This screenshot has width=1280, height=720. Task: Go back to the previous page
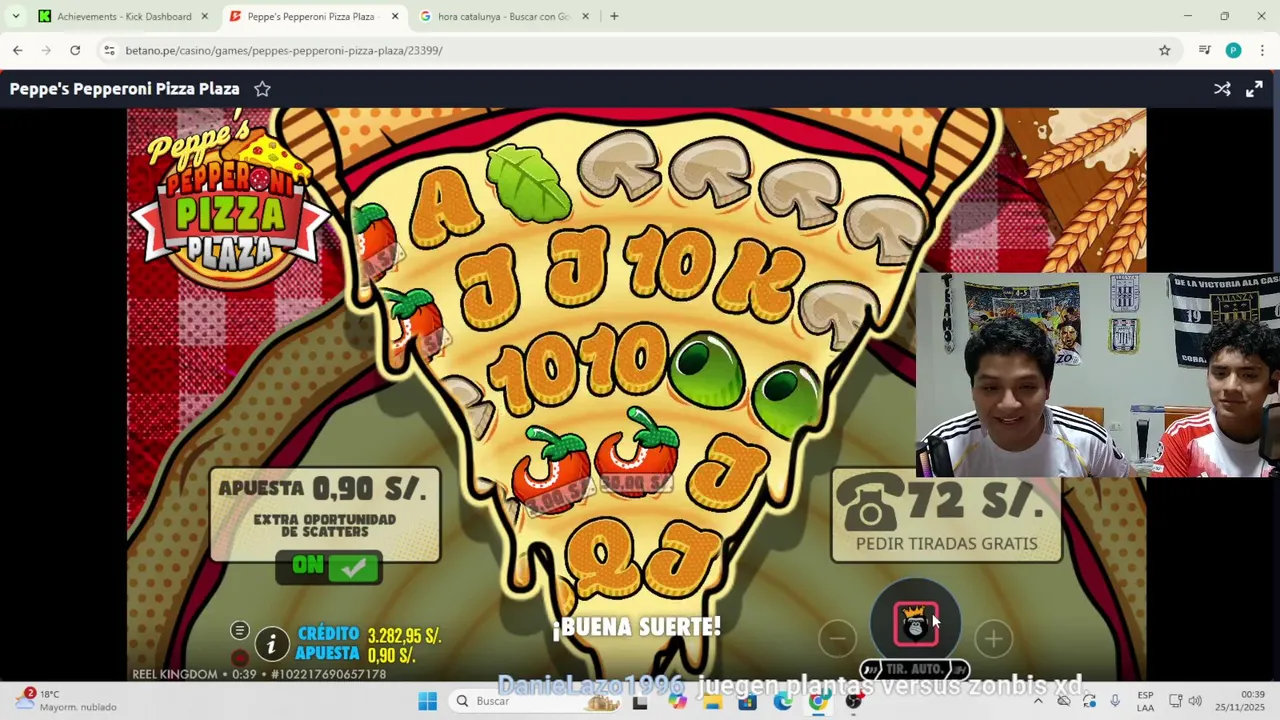click(18, 50)
